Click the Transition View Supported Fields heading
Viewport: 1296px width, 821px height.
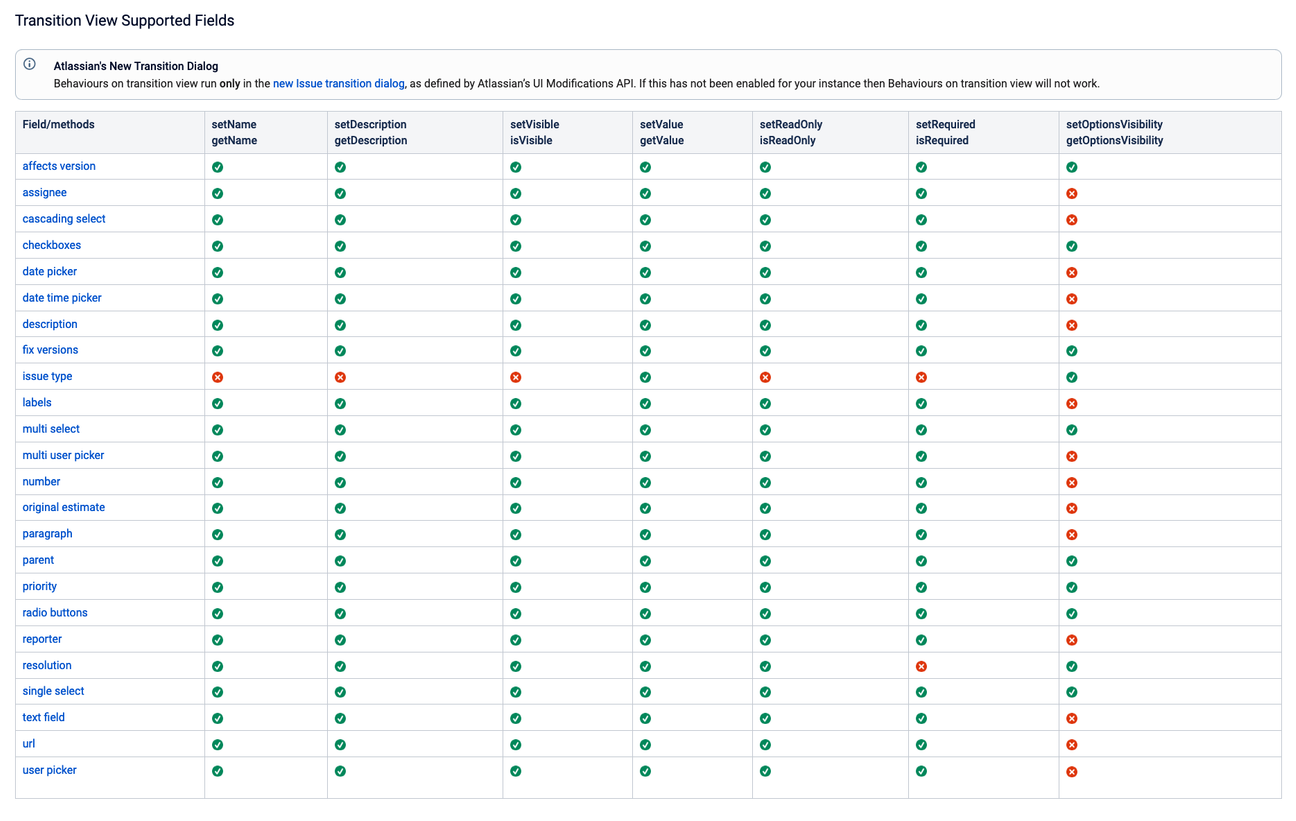(x=125, y=20)
